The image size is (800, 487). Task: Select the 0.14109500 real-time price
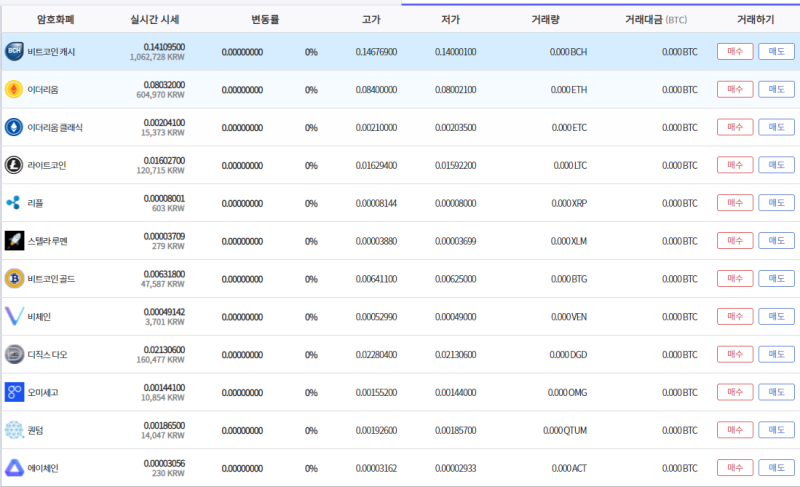164,47
